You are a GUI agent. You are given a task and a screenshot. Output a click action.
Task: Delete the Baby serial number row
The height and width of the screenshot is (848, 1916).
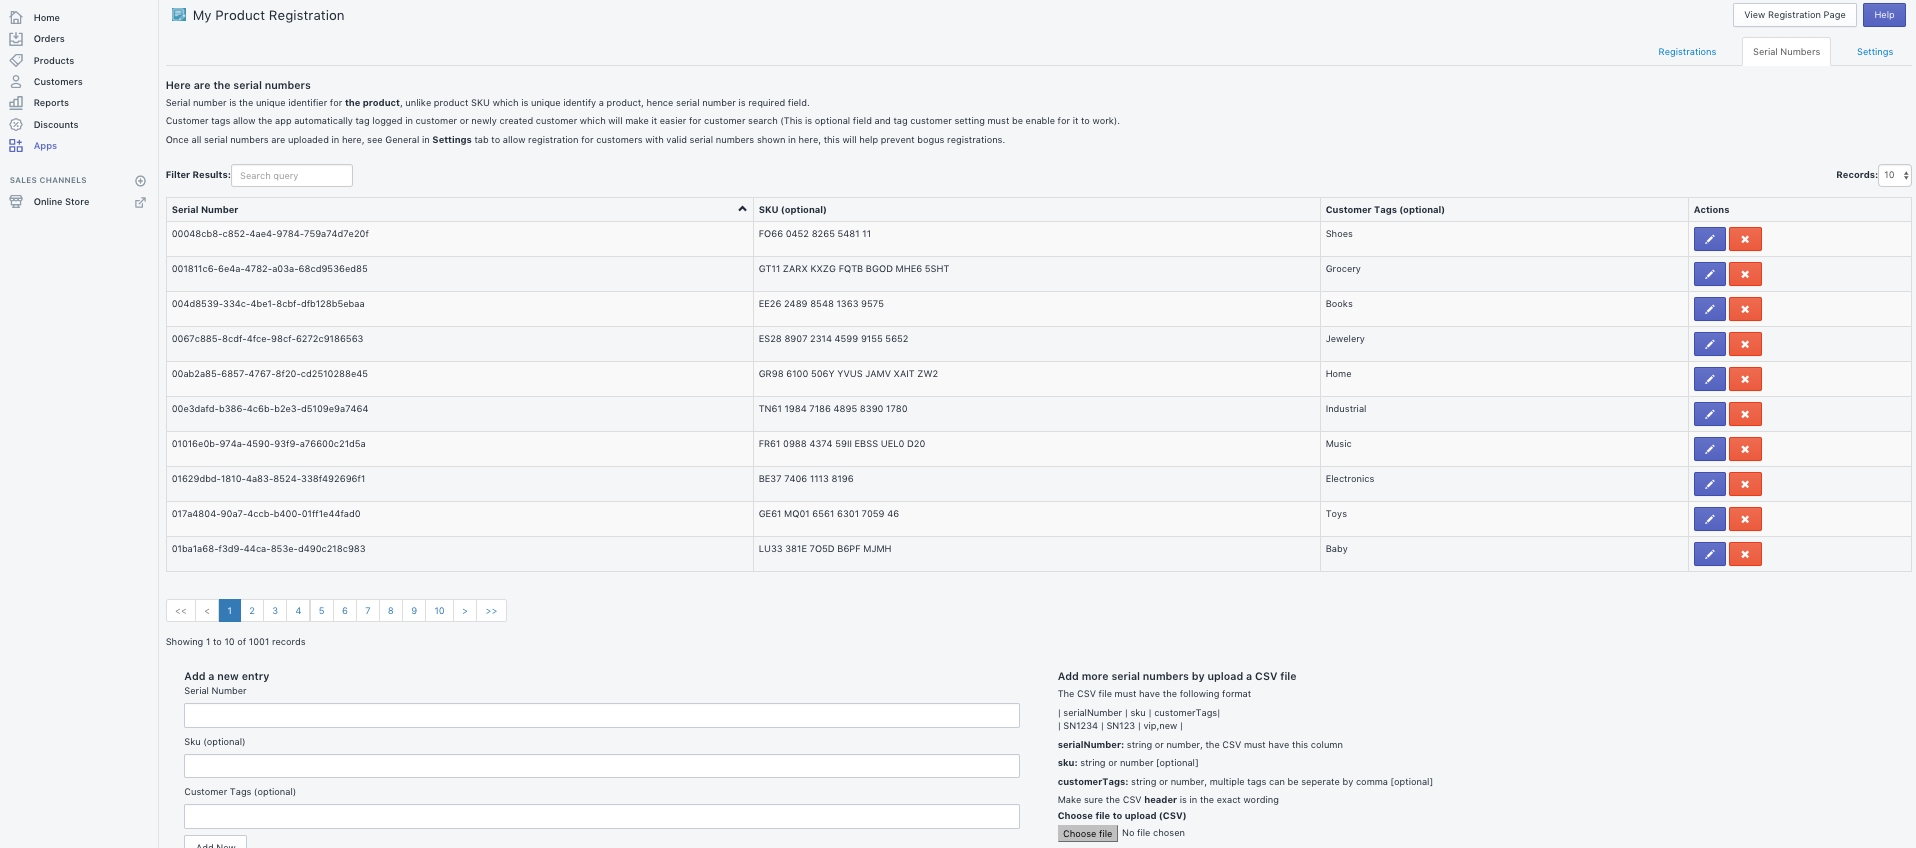(x=1744, y=554)
